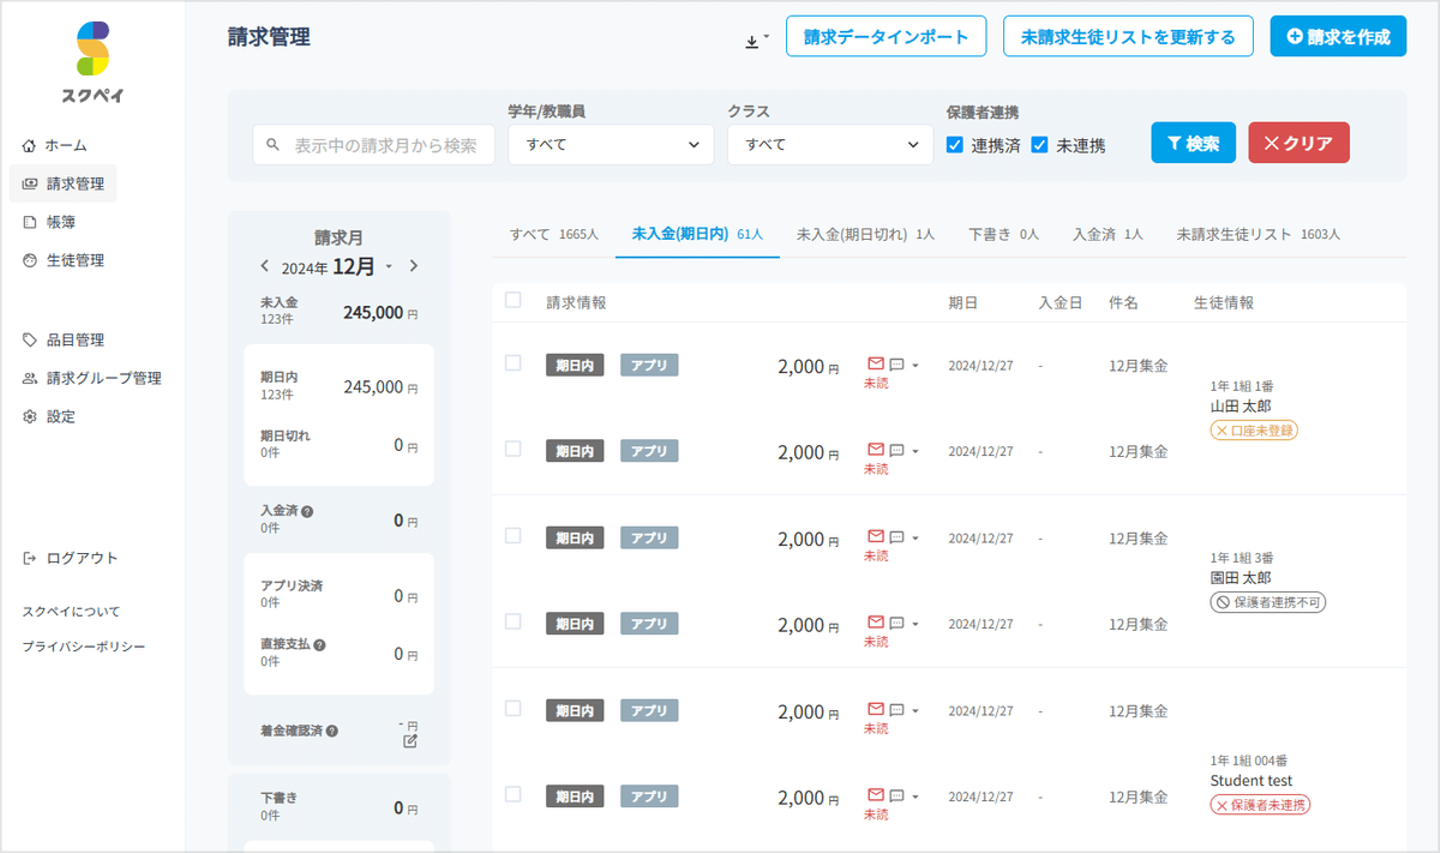Image resolution: width=1440 pixels, height=853 pixels.
Task: Click the 請求を作成 button
Action: tap(1337, 37)
